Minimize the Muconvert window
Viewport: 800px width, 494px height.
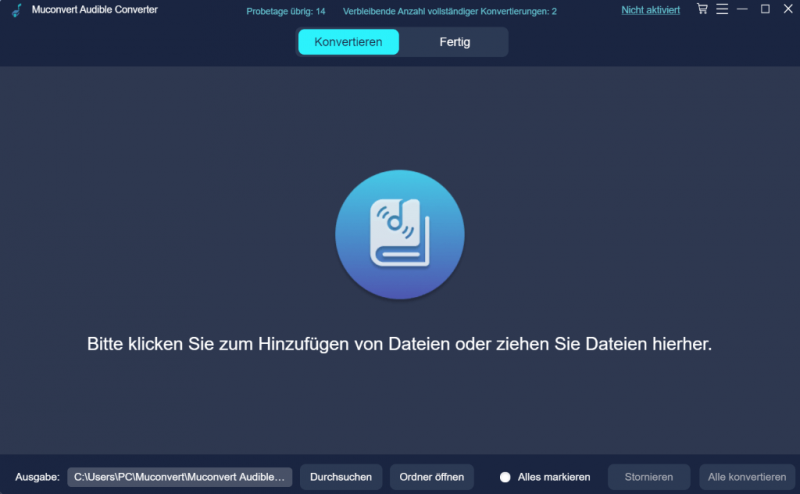pos(742,9)
